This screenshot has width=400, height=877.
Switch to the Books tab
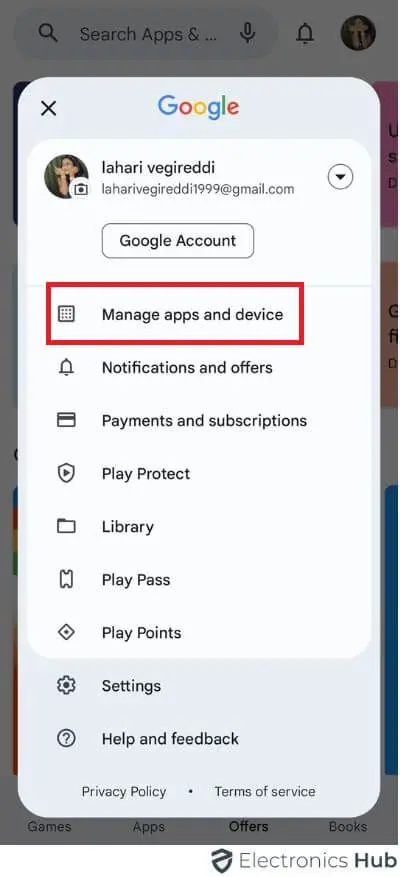point(348,826)
